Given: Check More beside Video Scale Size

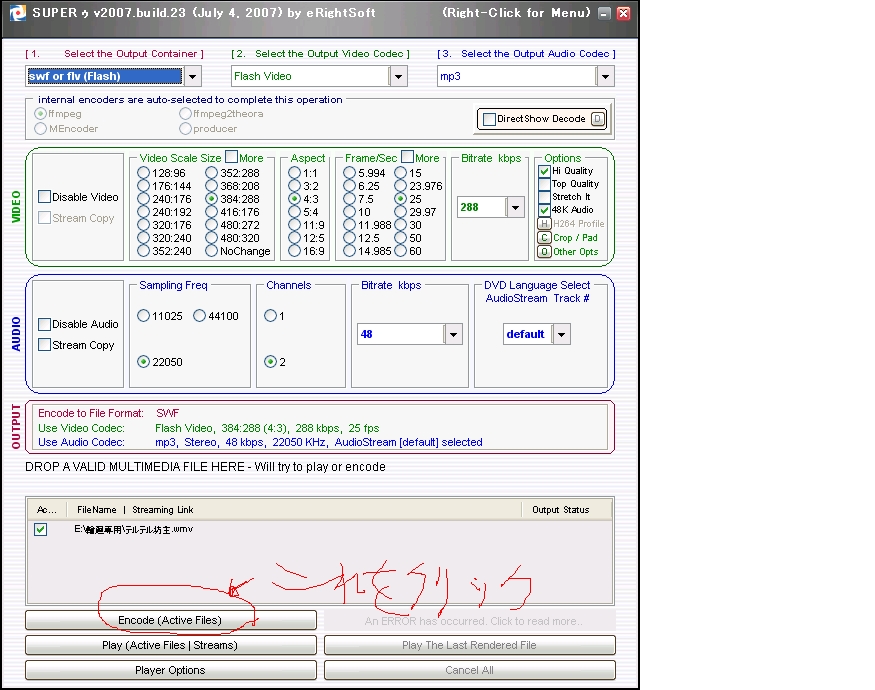Looking at the screenshot, I should click(232, 157).
